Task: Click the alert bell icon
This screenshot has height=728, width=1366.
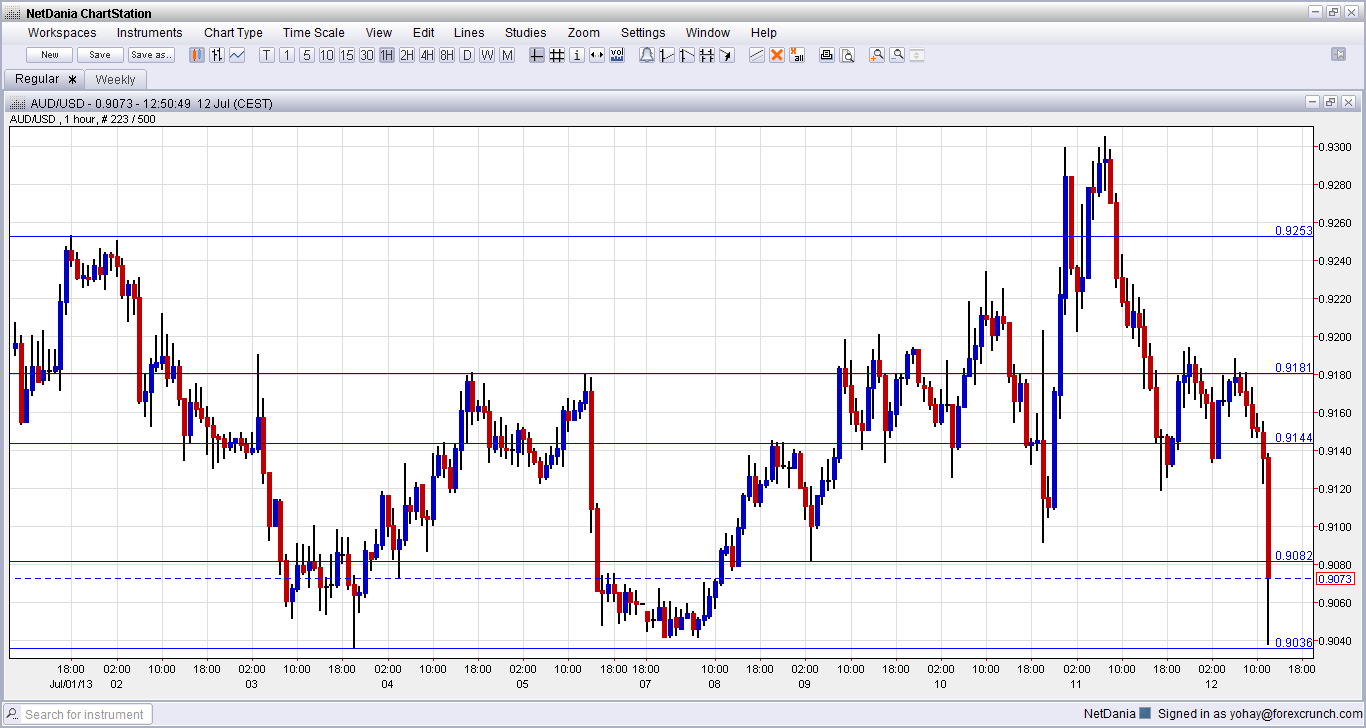Action: pos(647,55)
